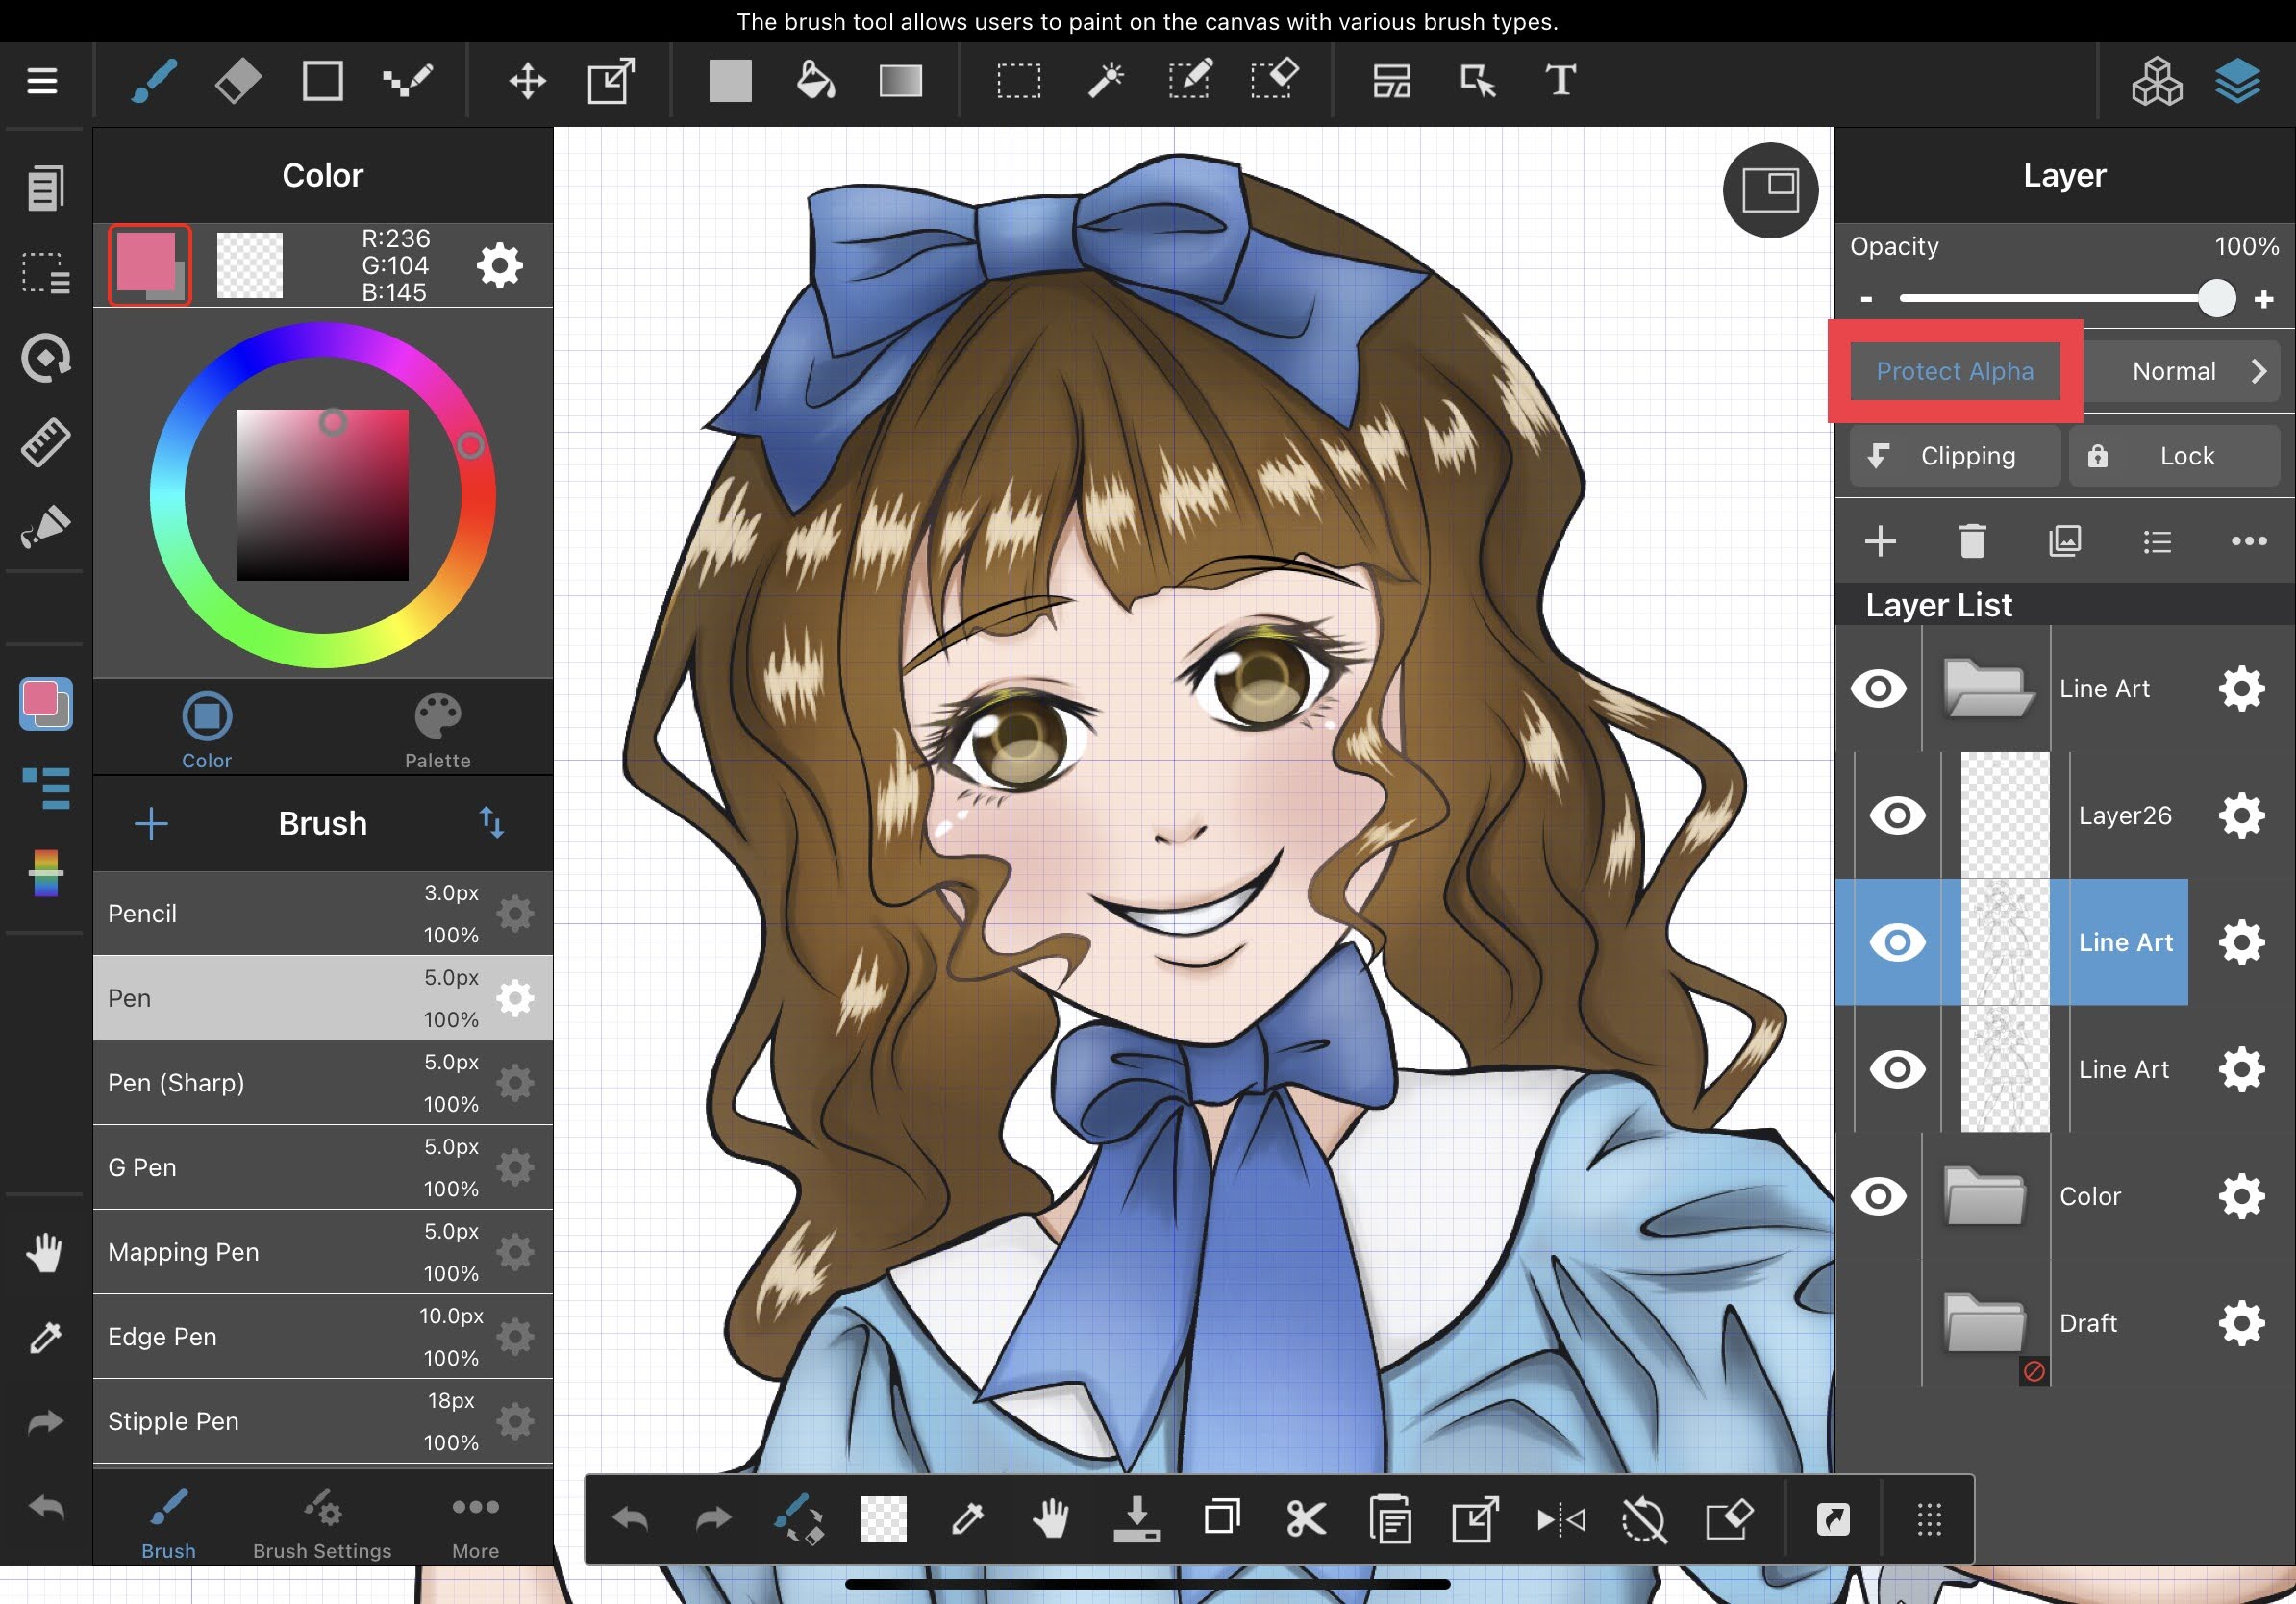
Task: Select the Eraser tool in top toolbar
Action: pos(238,81)
